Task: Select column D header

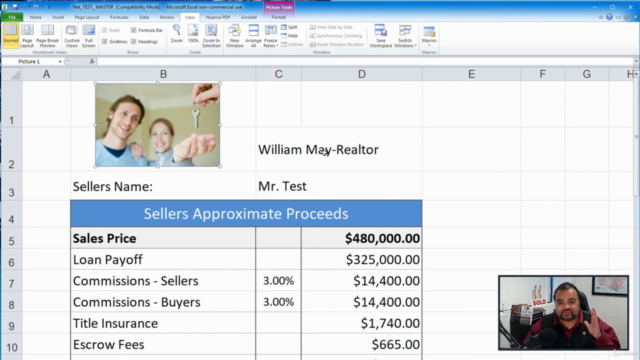Action: [362, 74]
